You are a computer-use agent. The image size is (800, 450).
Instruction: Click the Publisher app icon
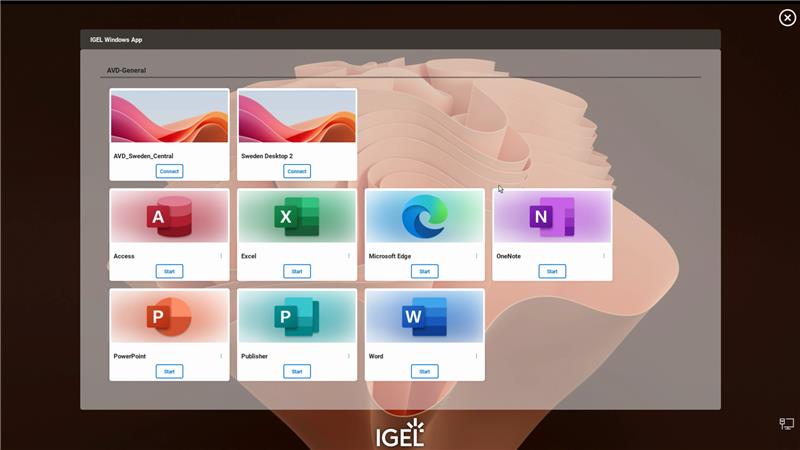coord(297,316)
